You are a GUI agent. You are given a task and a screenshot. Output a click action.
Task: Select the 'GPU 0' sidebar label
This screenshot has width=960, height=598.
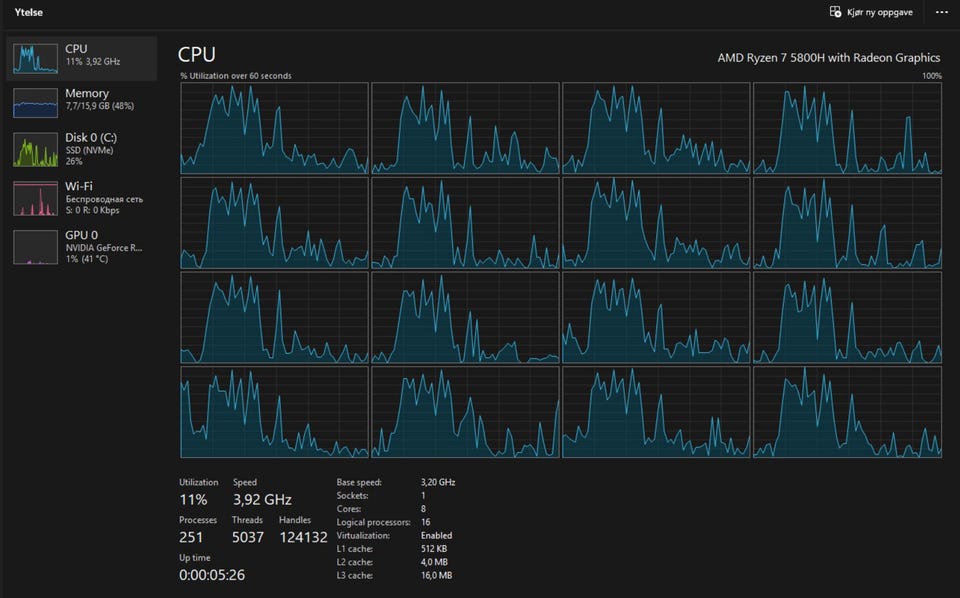[x=81, y=235]
